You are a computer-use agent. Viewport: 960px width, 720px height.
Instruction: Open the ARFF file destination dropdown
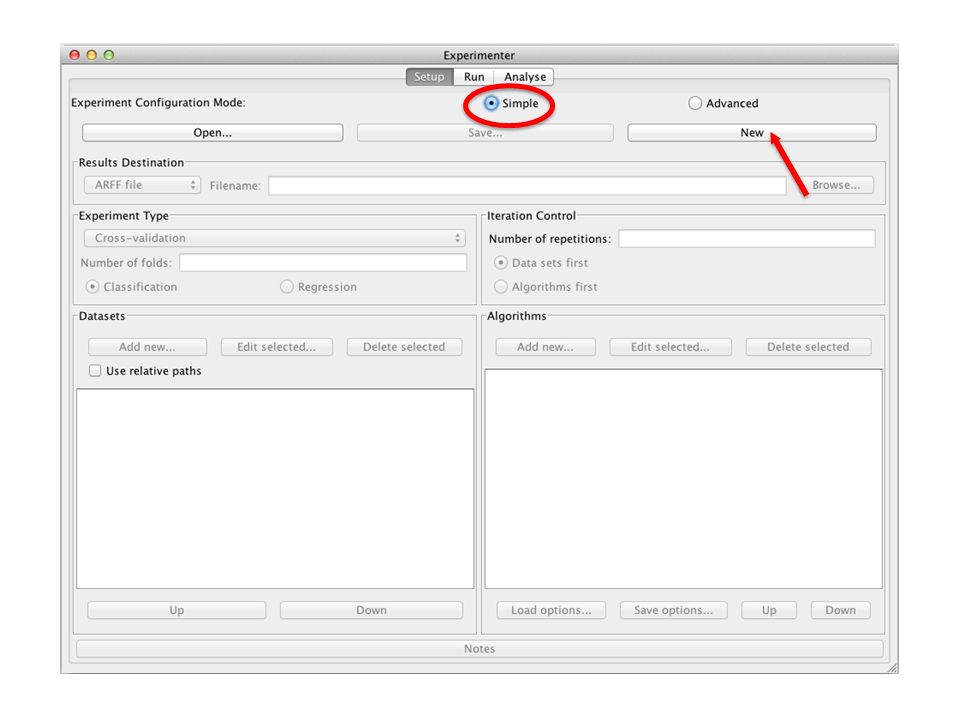tap(142, 185)
